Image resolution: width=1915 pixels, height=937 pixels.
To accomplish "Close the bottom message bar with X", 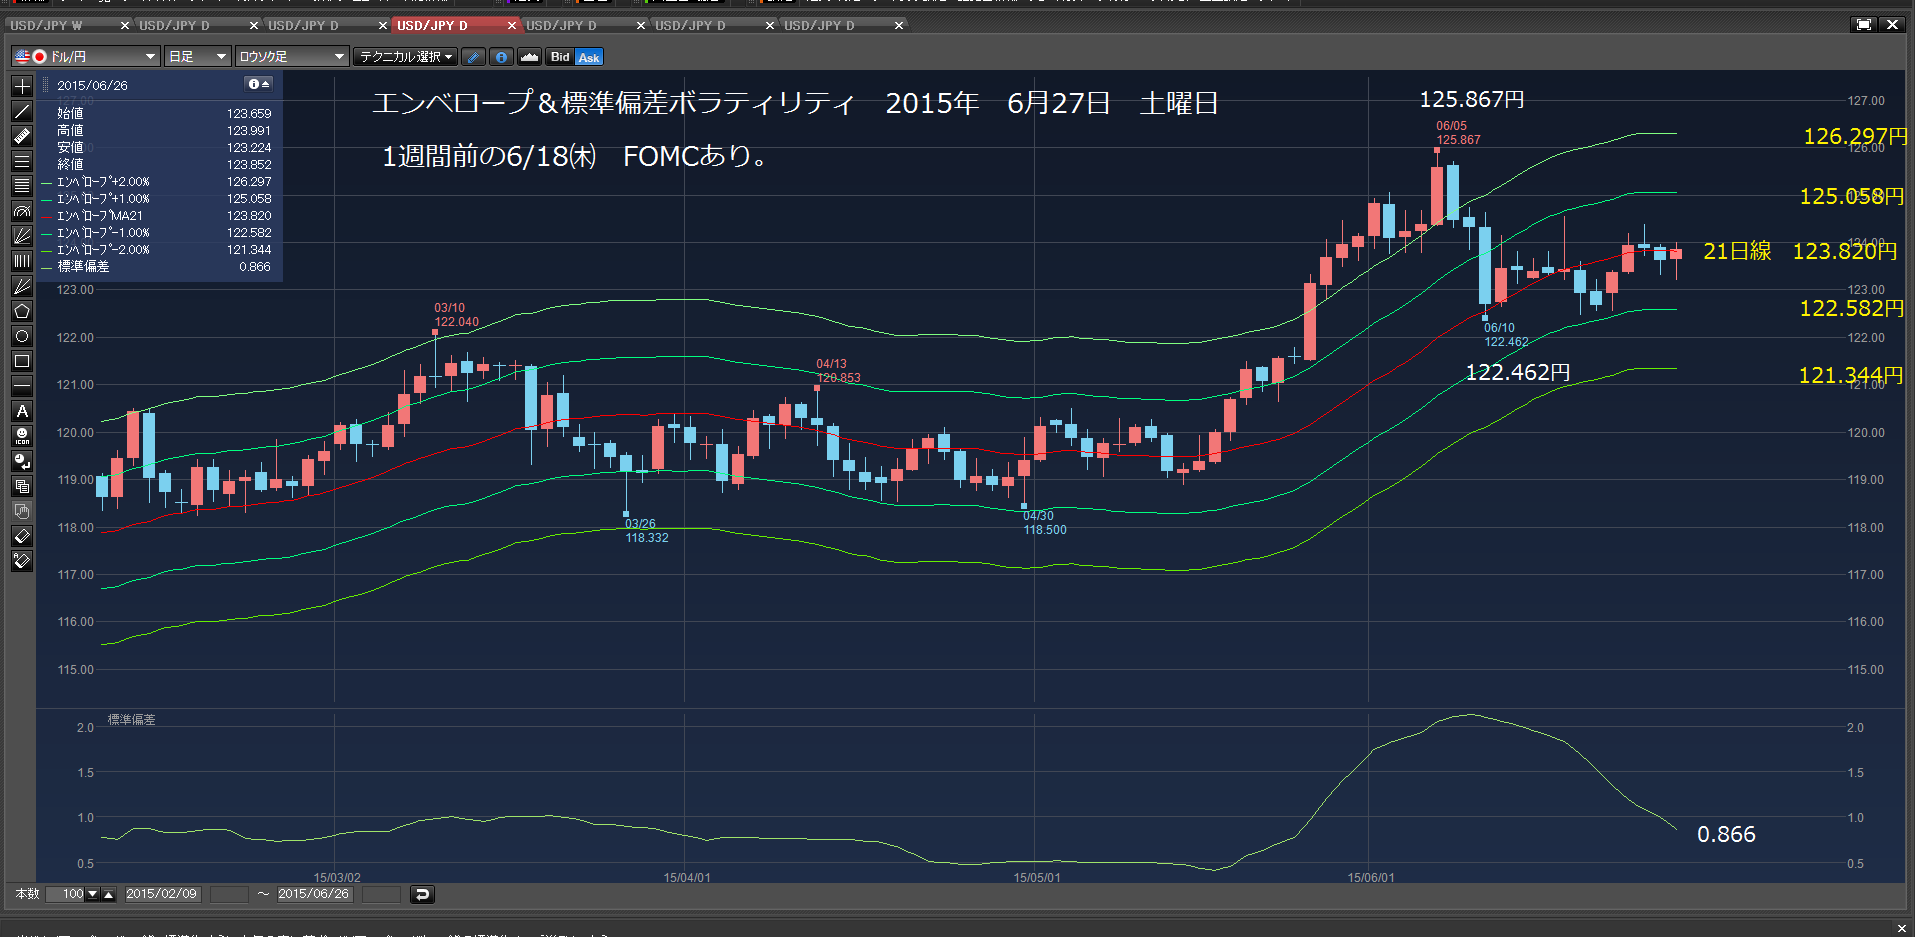I will (1902, 929).
